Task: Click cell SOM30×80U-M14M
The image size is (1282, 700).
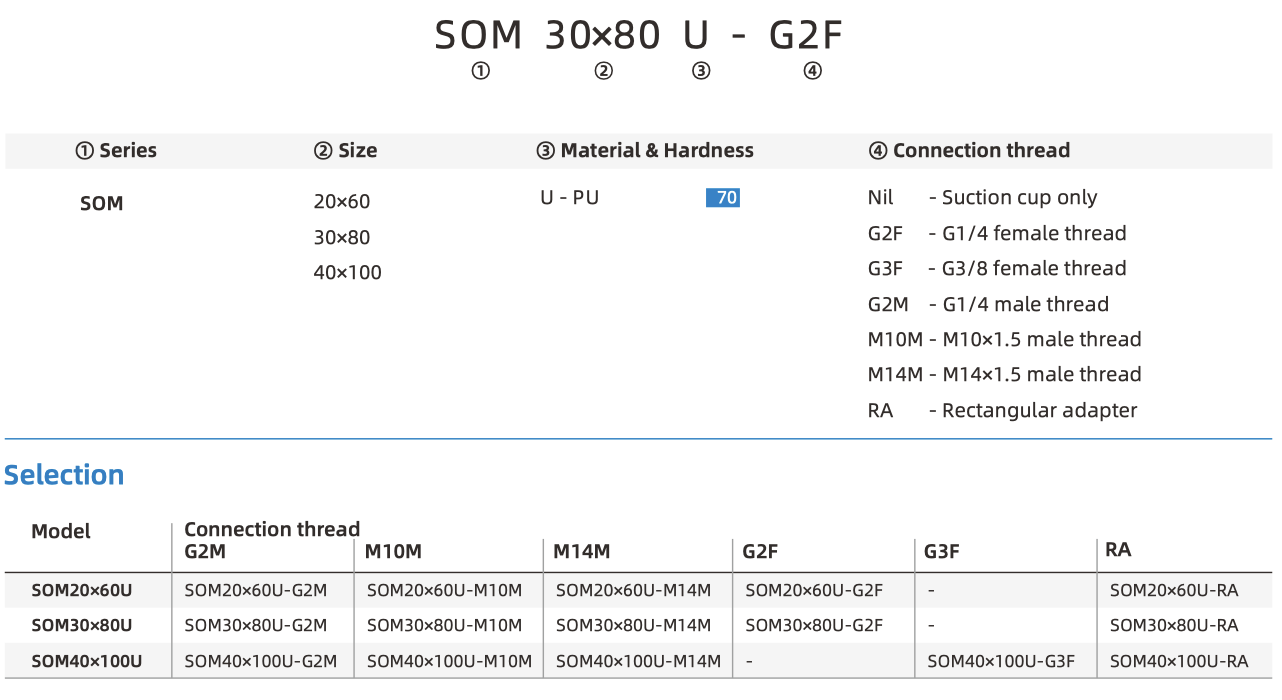Action: [x=634, y=626]
